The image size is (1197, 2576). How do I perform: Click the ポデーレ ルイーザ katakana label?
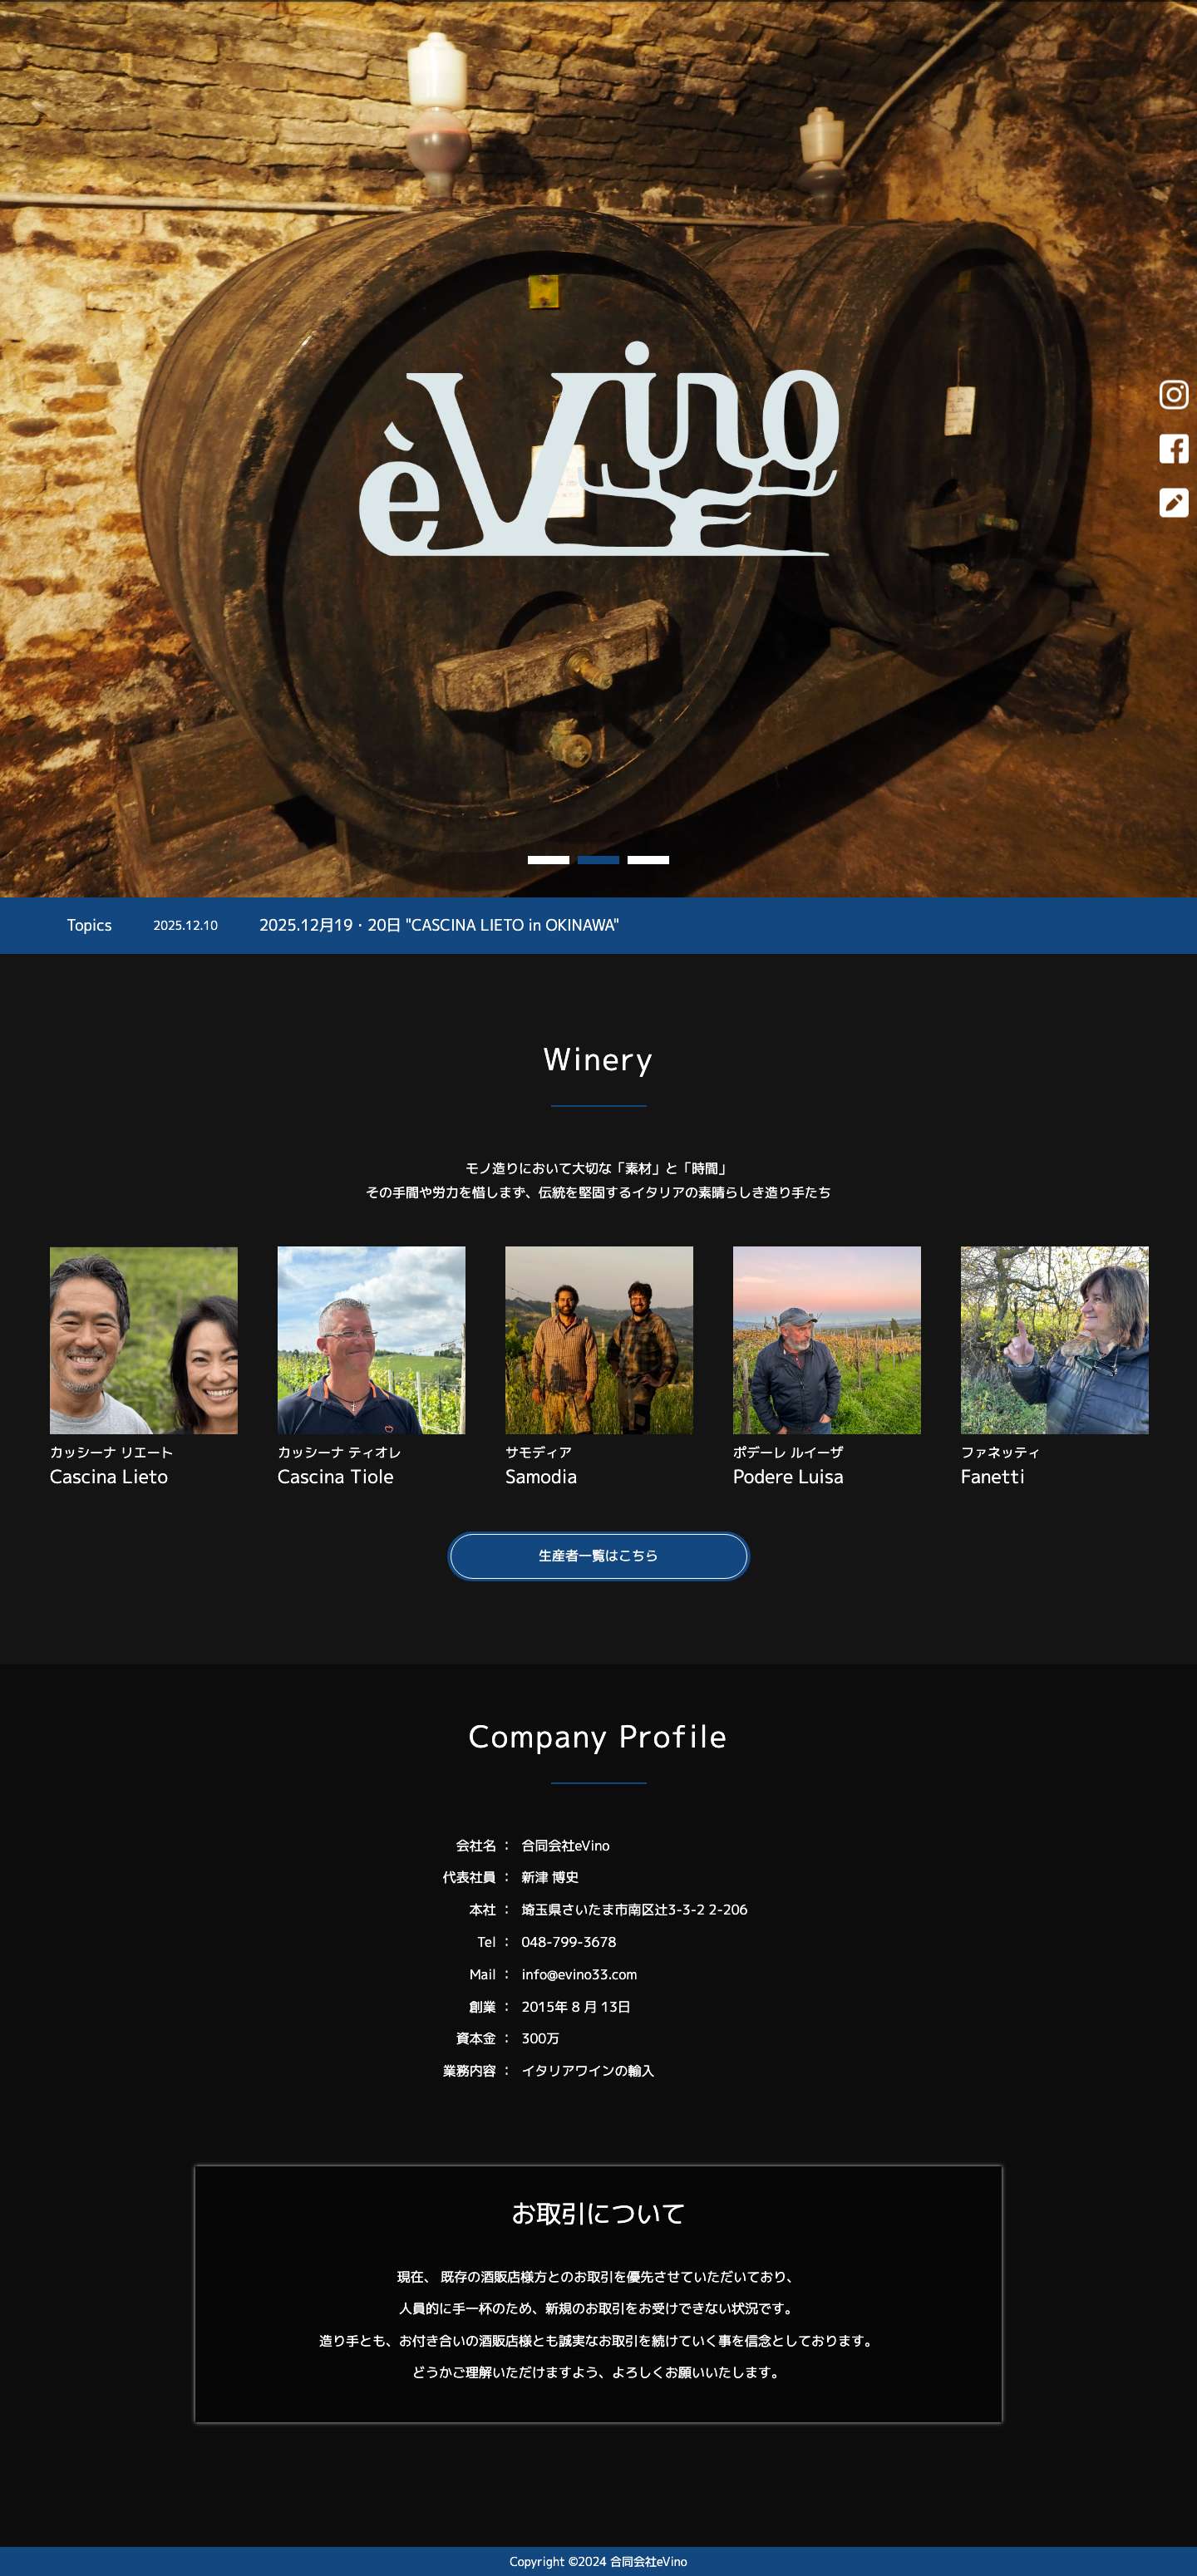pos(788,1452)
